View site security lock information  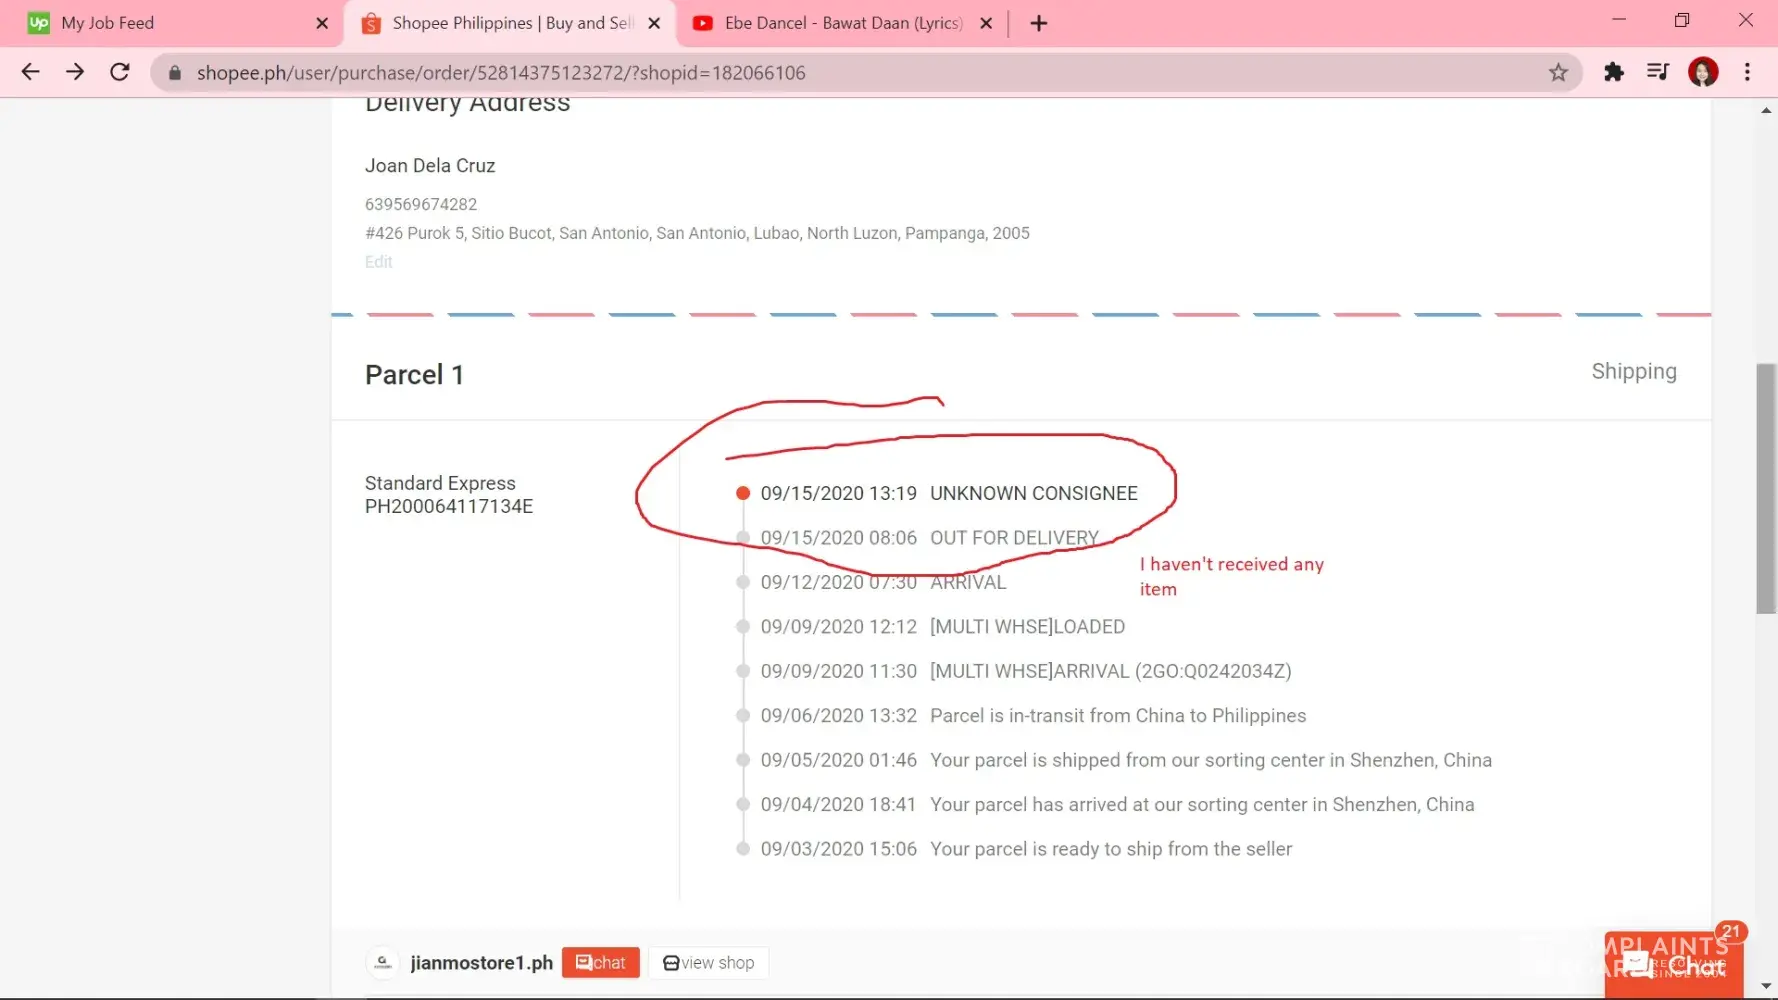coord(175,73)
